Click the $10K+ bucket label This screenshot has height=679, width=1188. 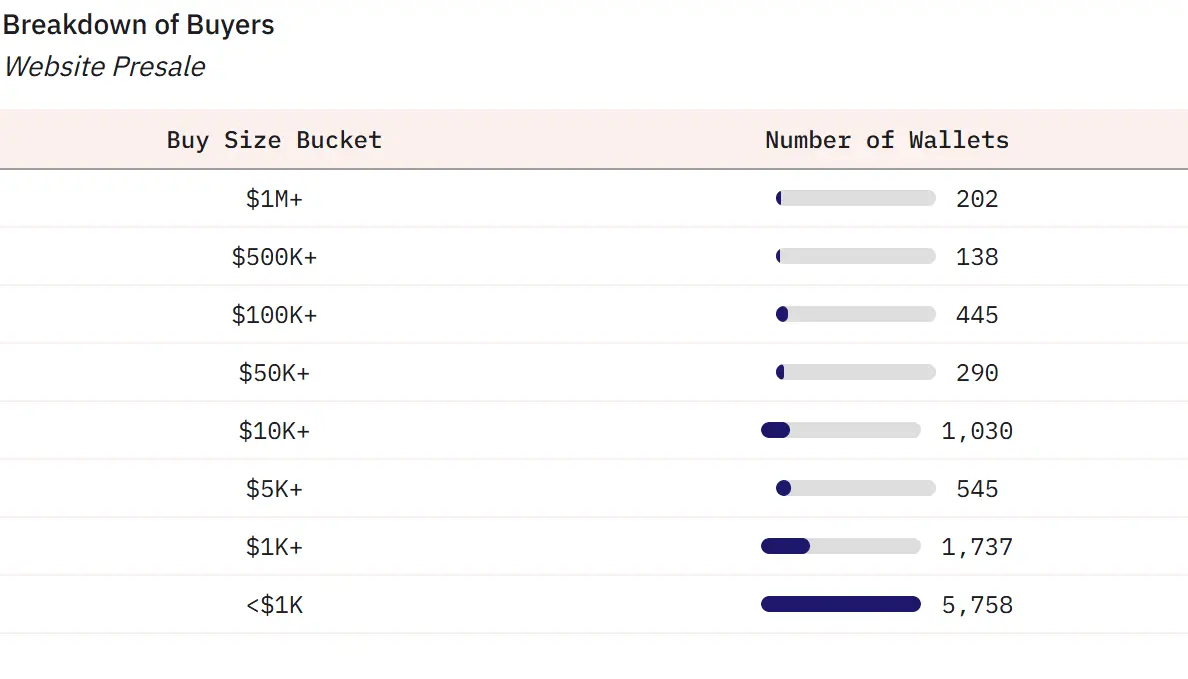tap(274, 431)
